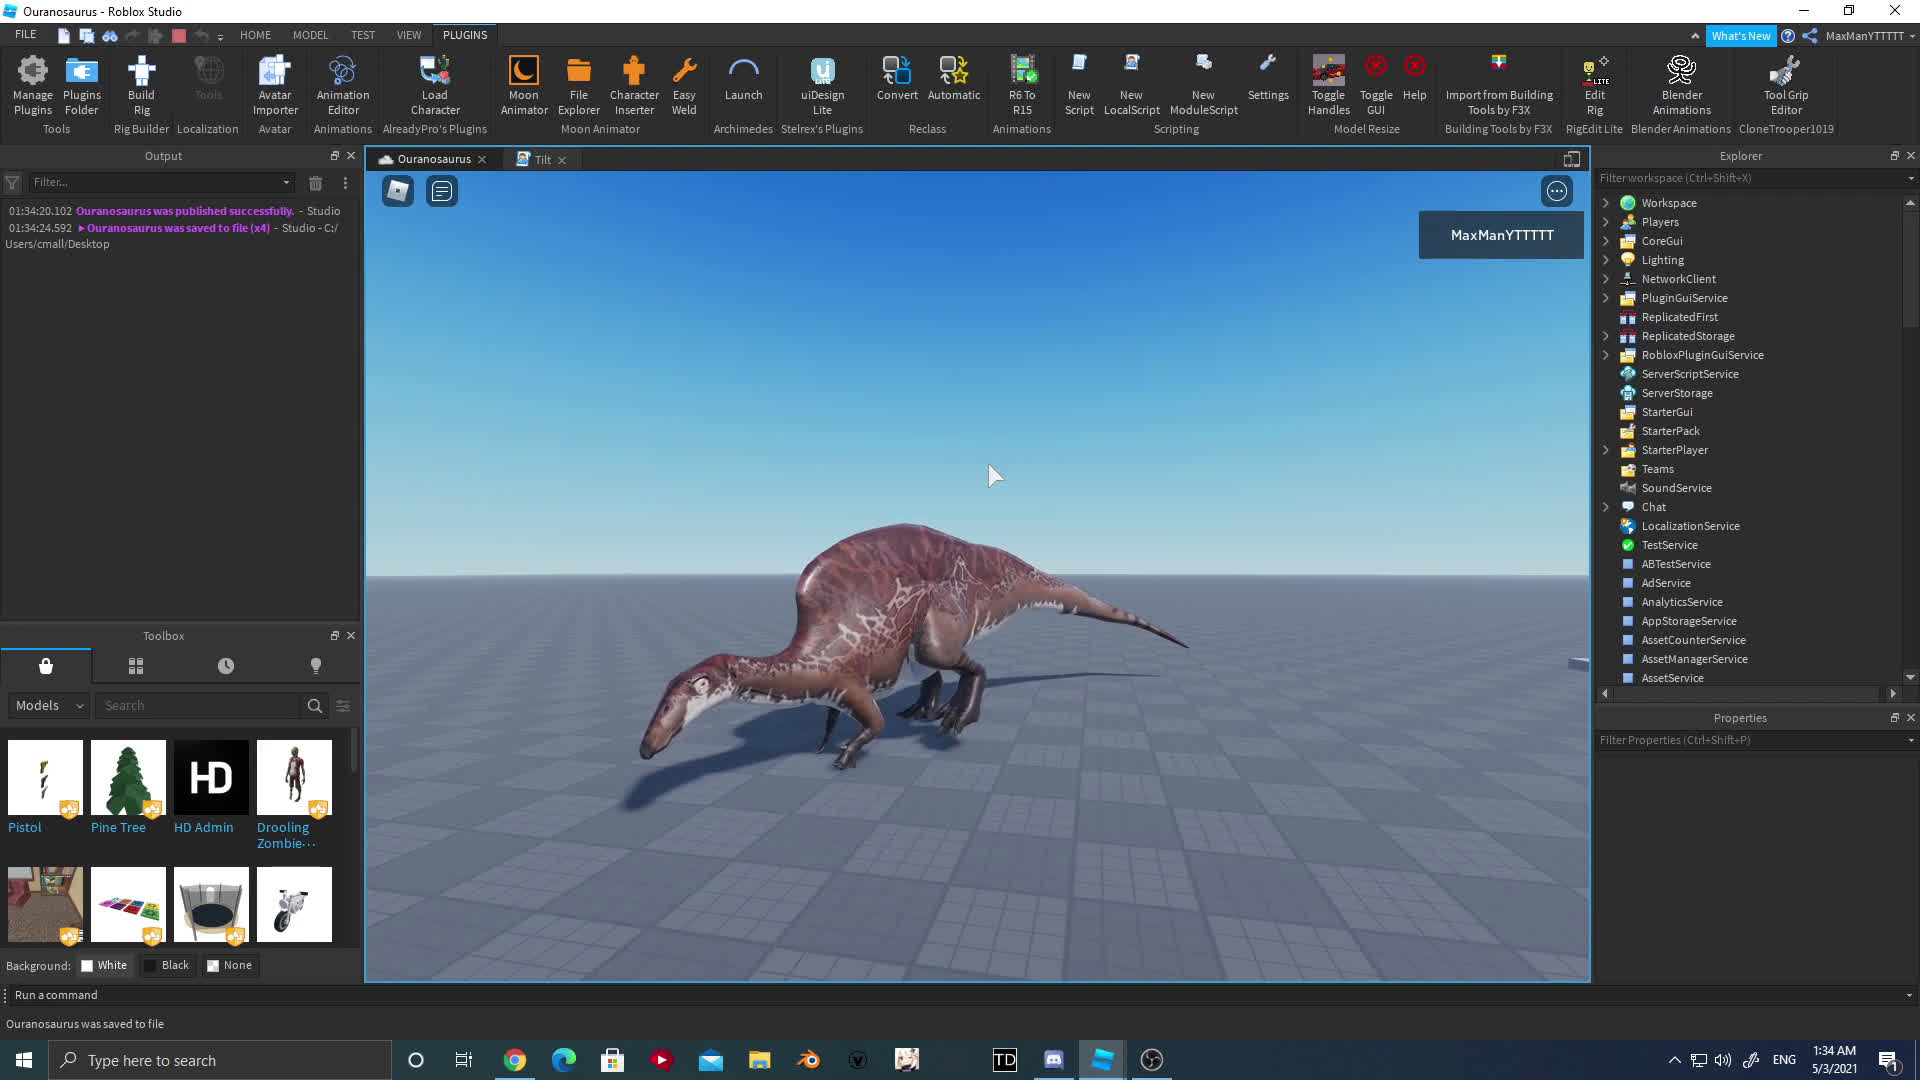Open Import from Building Tools by F3X
This screenshot has width=1920, height=1080.
tap(1498, 85)
